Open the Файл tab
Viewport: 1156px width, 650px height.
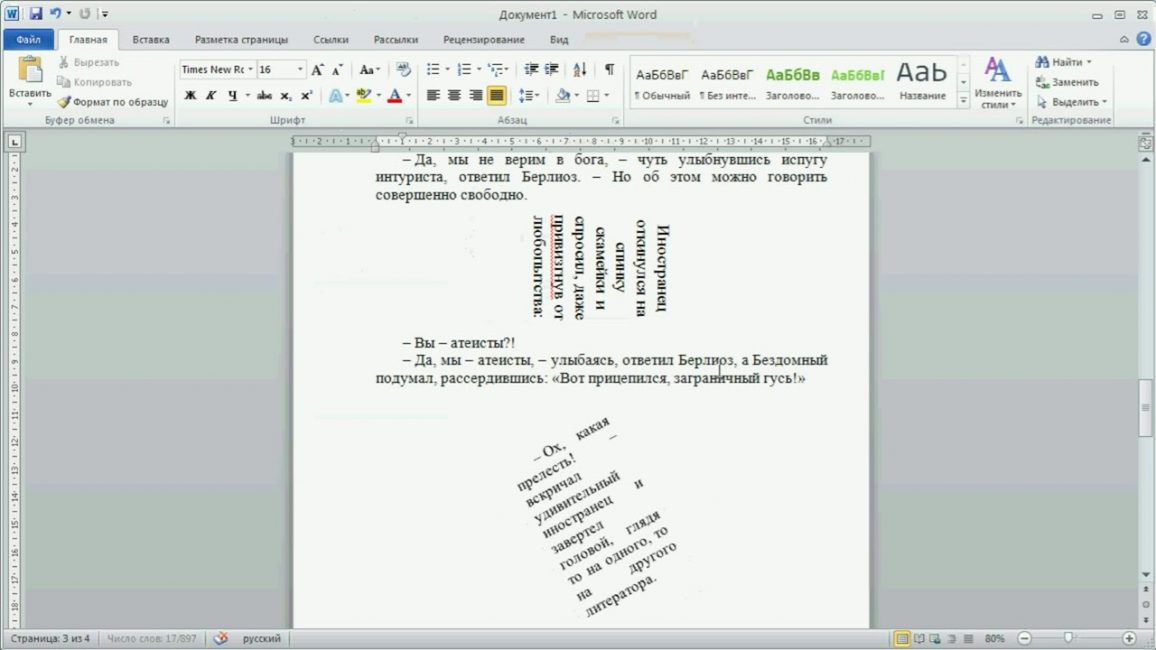[x=28, y=40]
